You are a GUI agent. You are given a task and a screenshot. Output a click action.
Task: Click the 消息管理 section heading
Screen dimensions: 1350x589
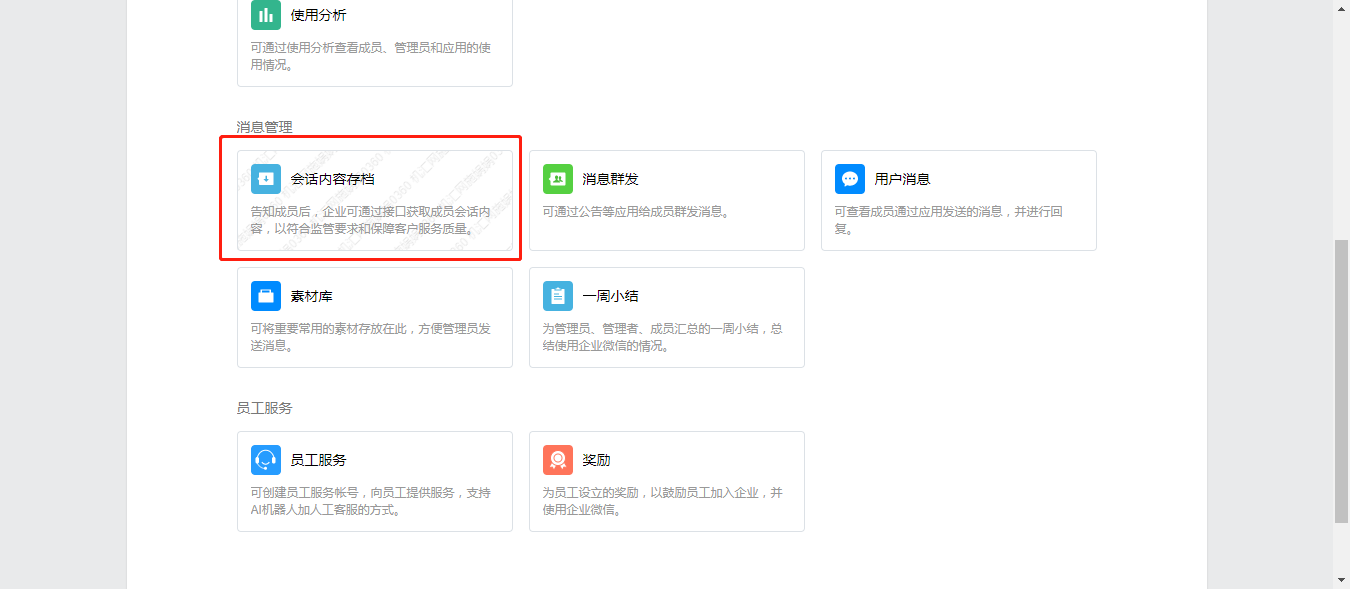click(264, 127)
